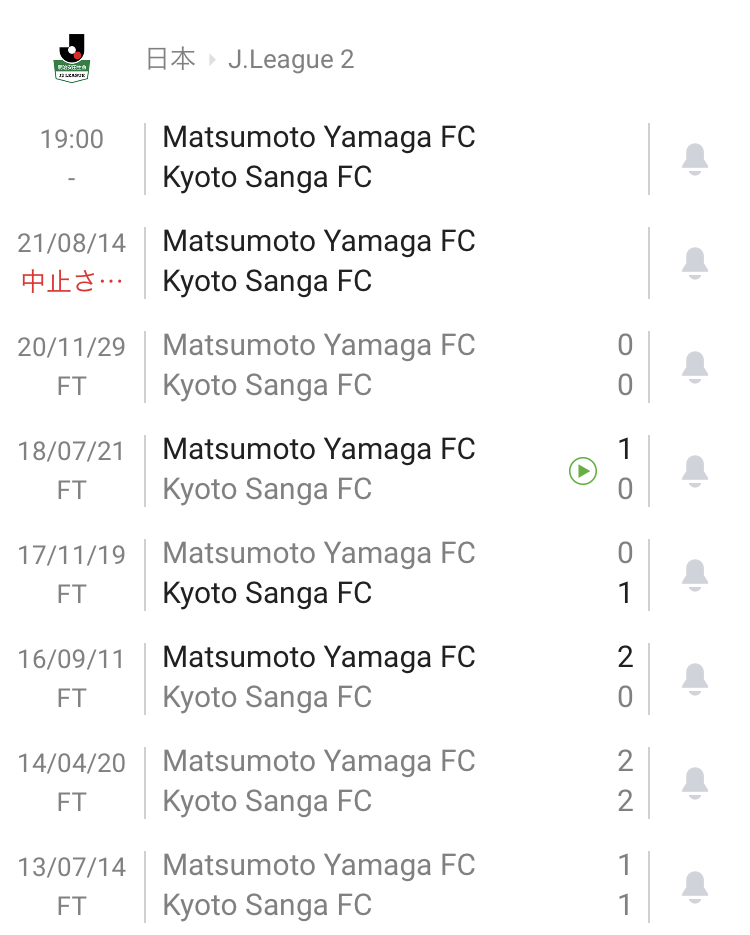Viewport: 750px width, 935px height.
Task: Open the 14/04/20 match date row
Action: 72,763
